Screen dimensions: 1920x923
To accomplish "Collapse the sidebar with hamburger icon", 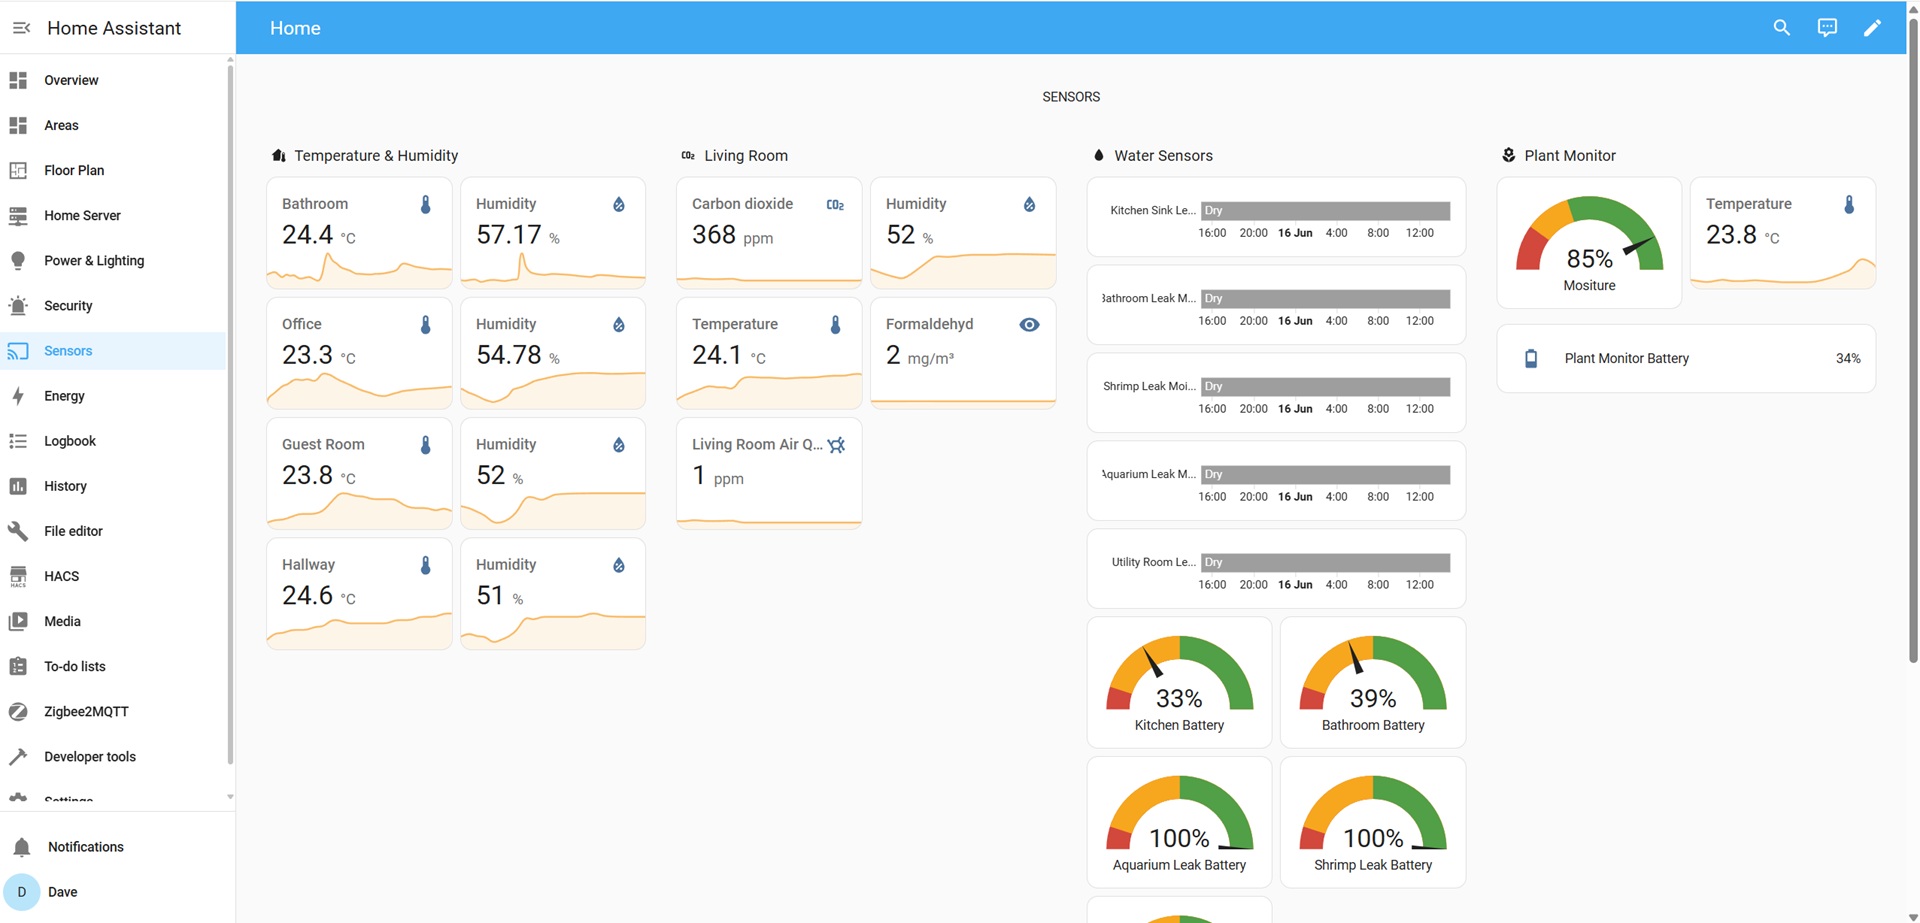I will (x=21, y=28).
